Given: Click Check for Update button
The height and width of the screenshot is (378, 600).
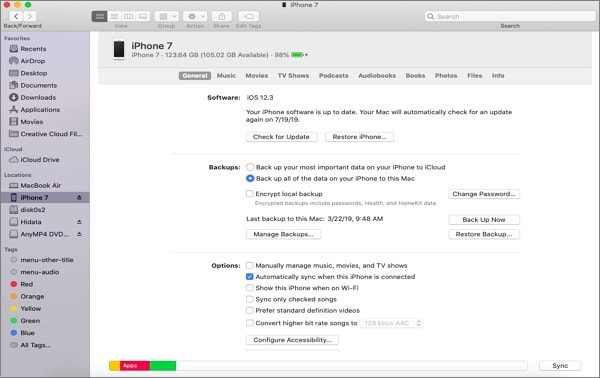Looking at the screenshot, I should tap(281, 137).
